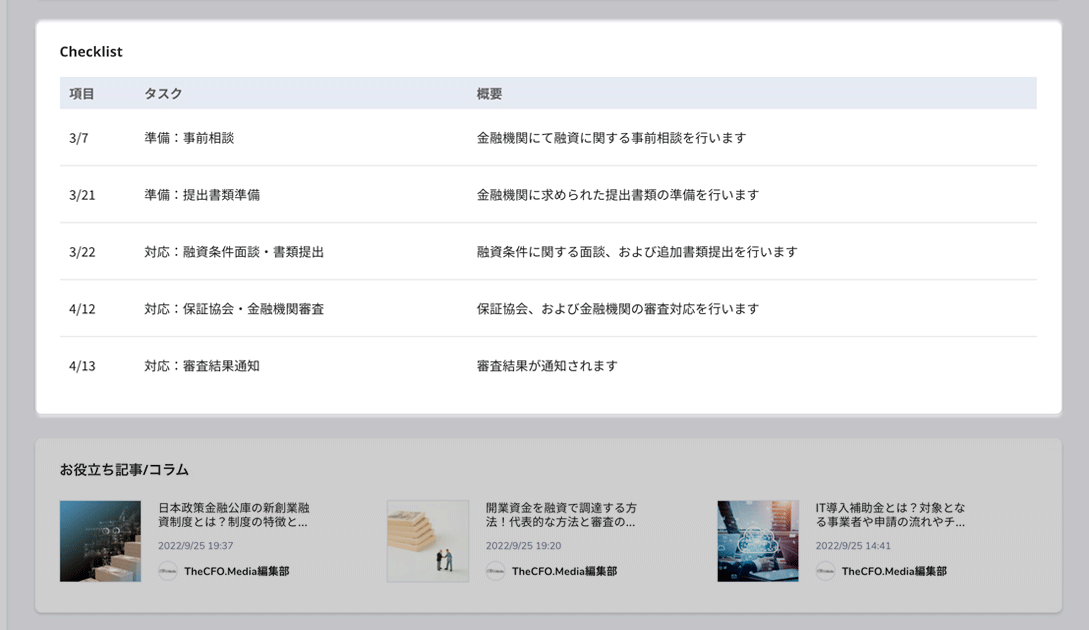
Task: Click author avatar under 開業資金 article
Action: click(495, 571)
